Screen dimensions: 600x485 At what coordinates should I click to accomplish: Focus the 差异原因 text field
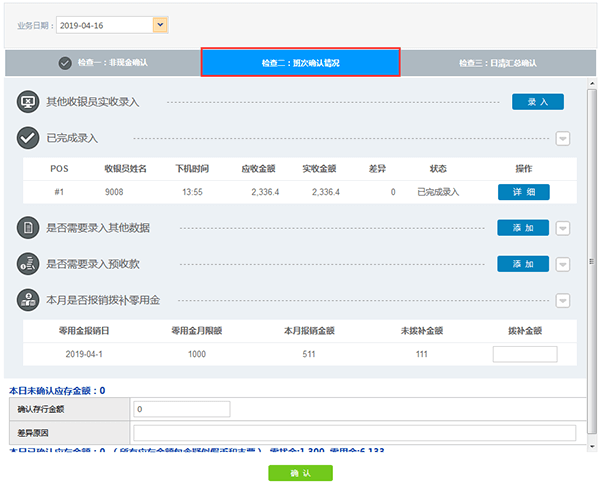coord(354,433)
